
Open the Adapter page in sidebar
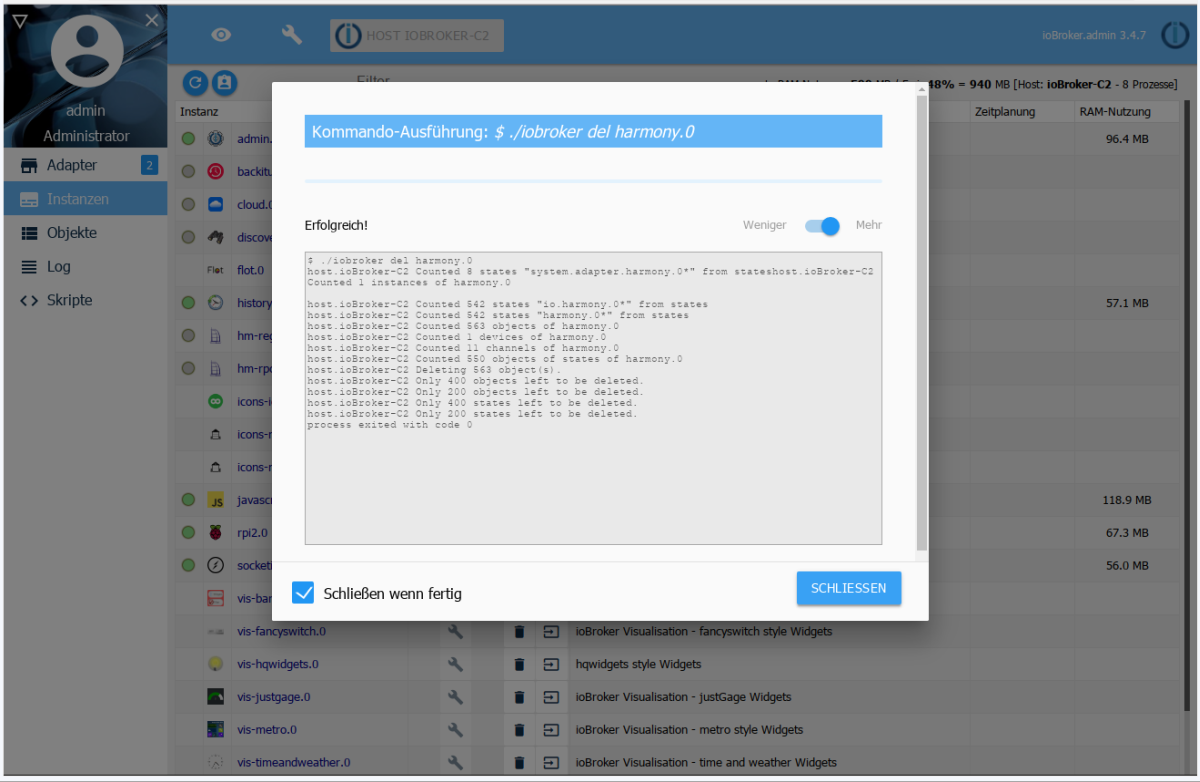(85, 165)
